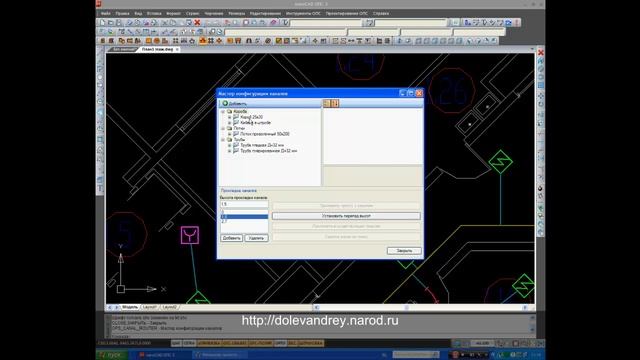Click the green Добавить toolbar button in dialog

point(234,103)
